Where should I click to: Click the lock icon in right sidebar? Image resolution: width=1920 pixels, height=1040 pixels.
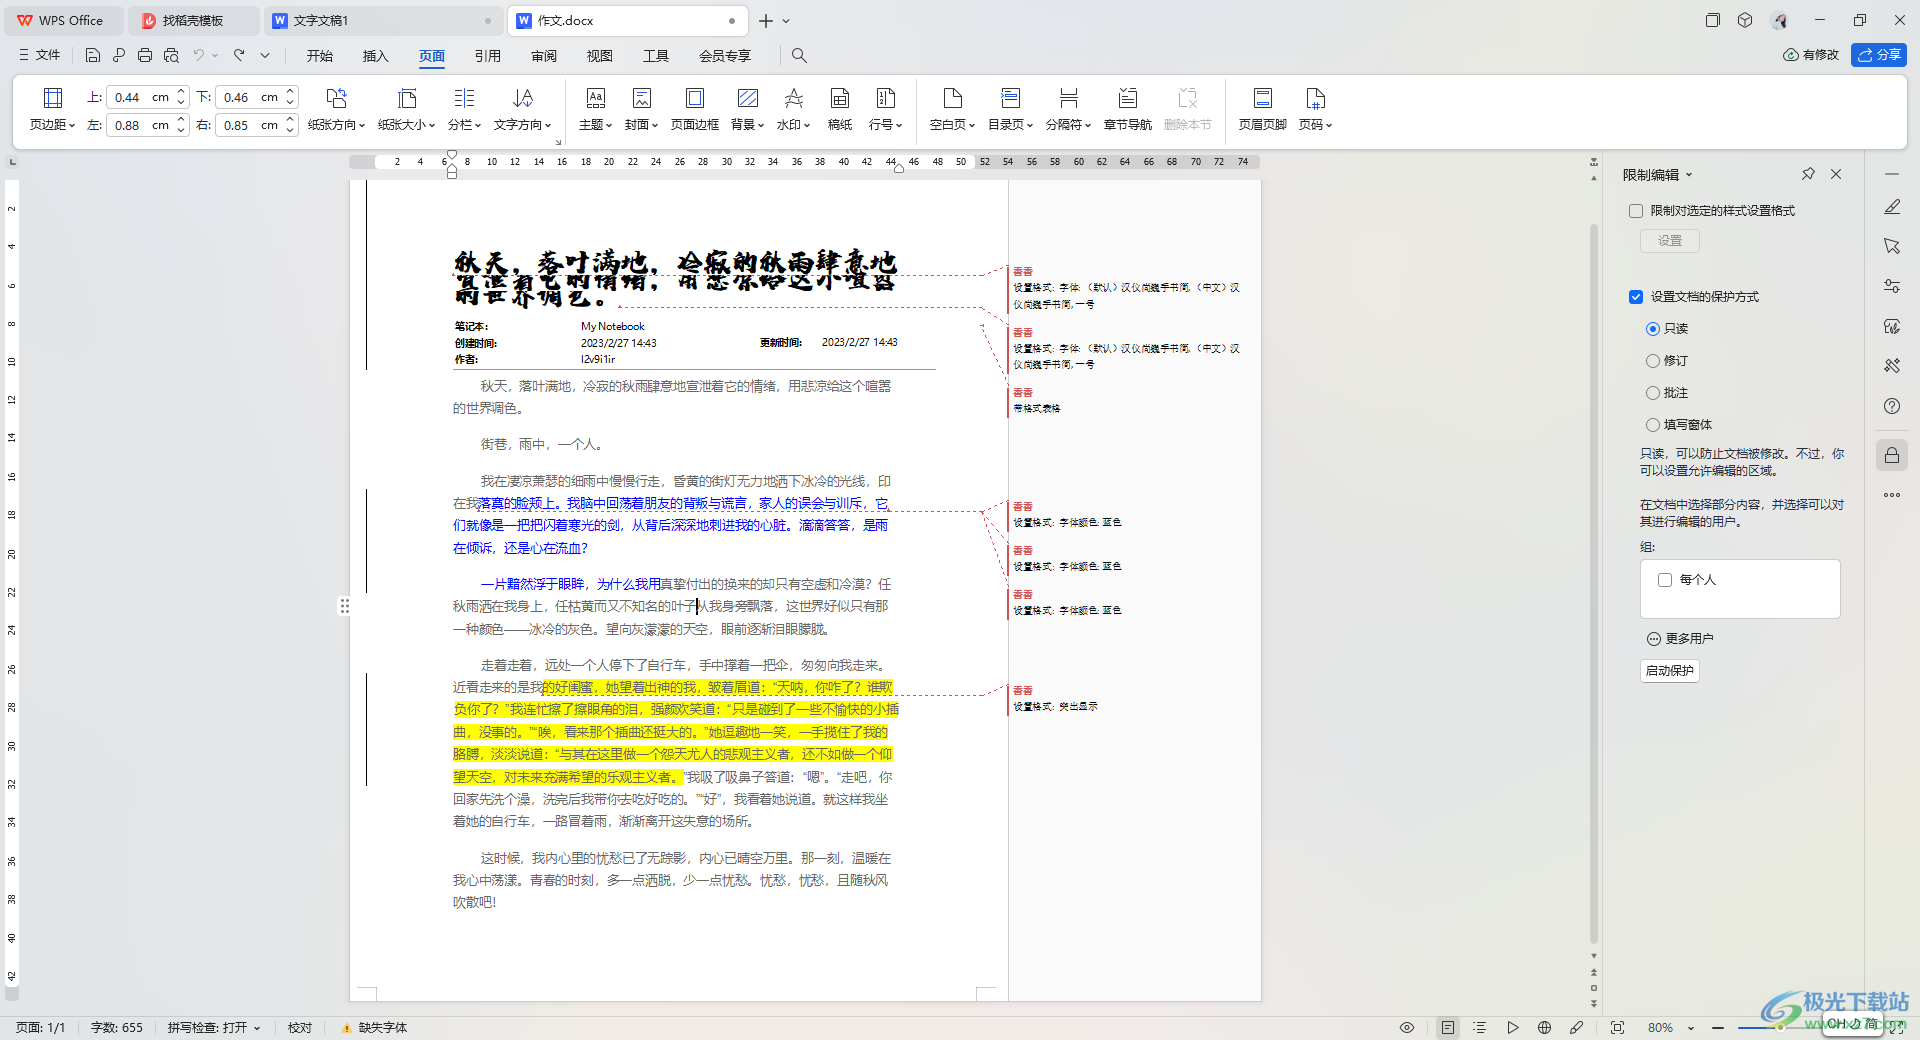point(1892,456)
